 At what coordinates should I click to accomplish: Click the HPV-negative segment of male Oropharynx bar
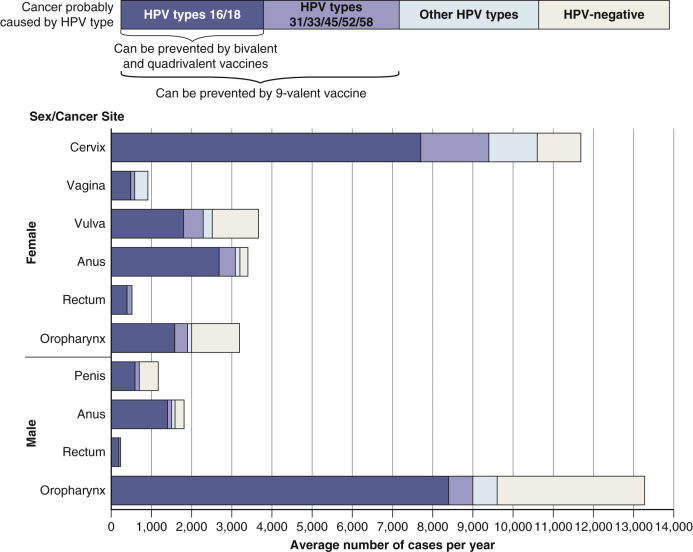tap(570, 490)
